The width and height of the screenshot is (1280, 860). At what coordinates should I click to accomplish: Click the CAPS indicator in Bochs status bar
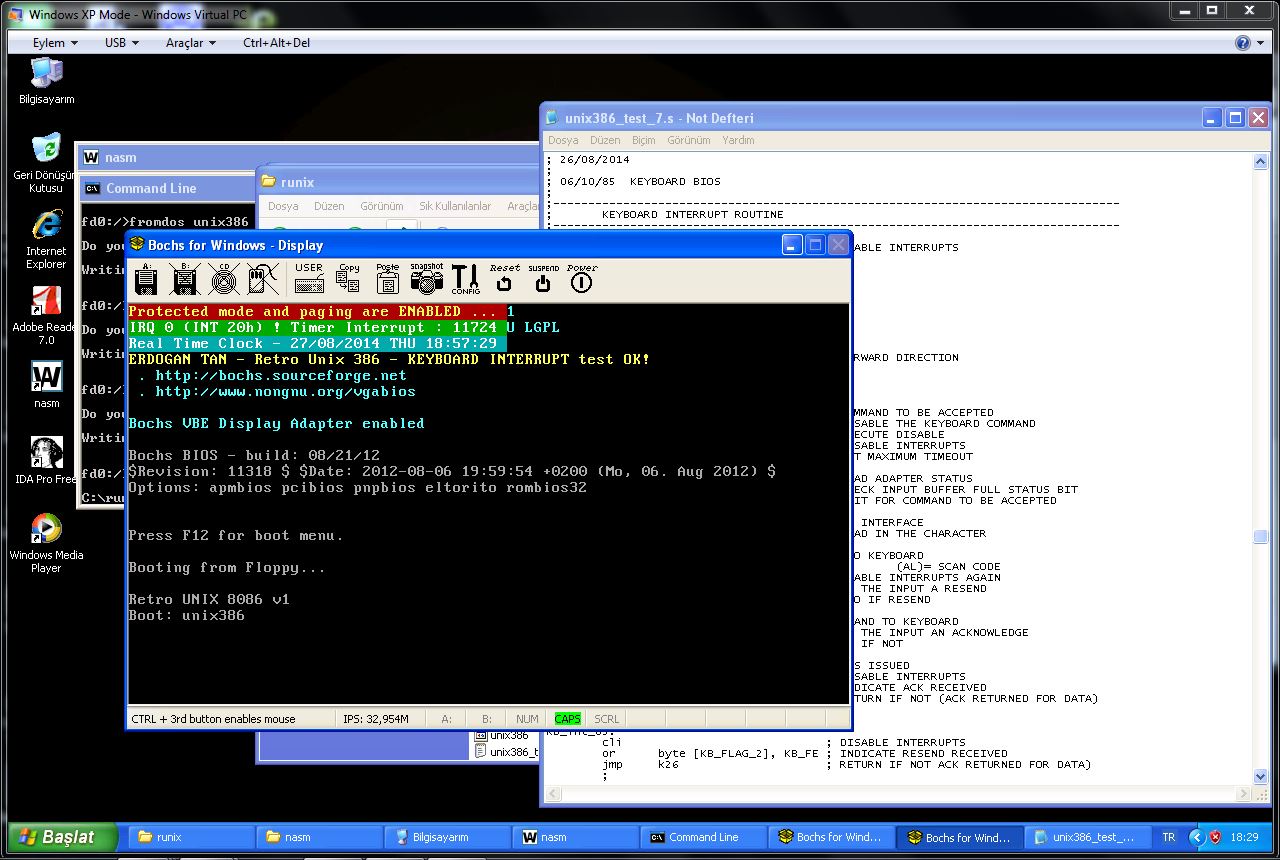click(x=567, y=719)
